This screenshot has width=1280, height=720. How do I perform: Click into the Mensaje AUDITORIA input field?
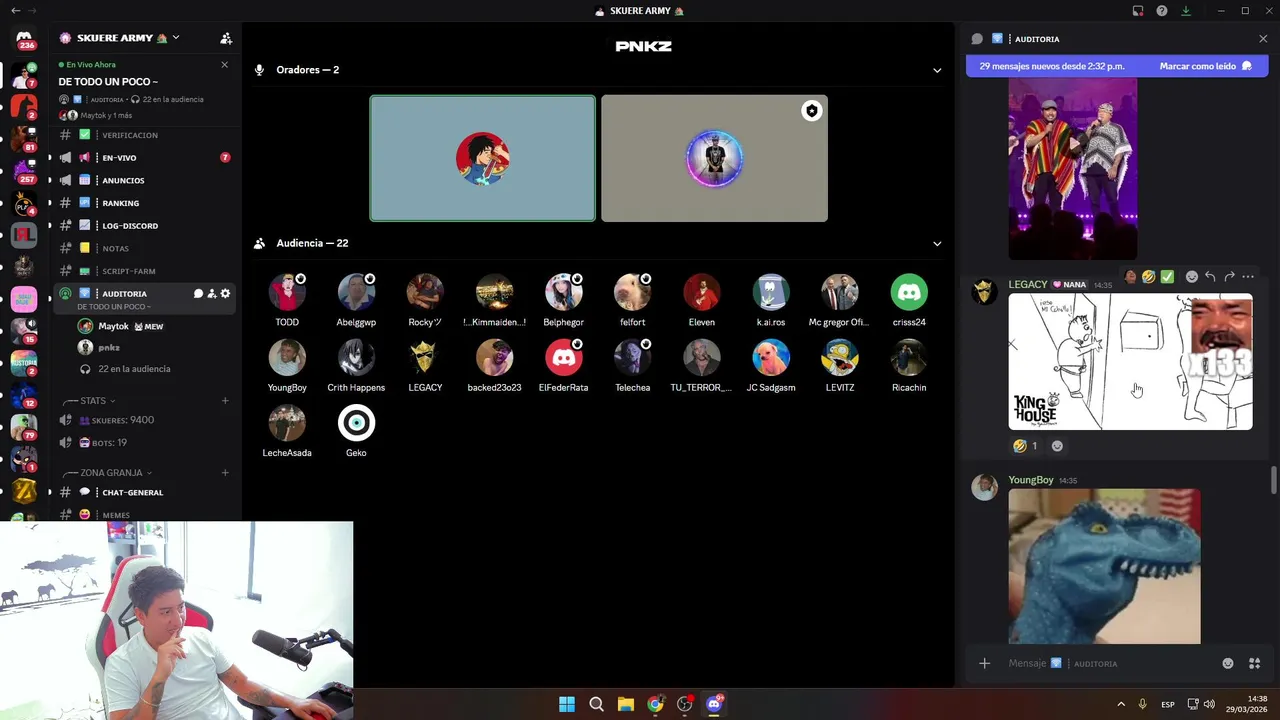tap(1110, 663)
